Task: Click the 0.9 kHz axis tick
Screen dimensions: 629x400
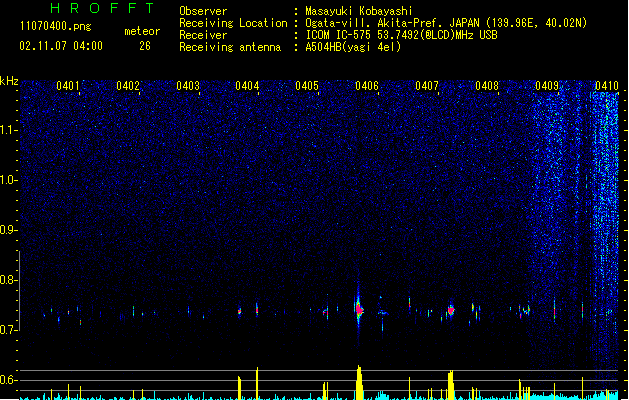Action: (8, 230)
